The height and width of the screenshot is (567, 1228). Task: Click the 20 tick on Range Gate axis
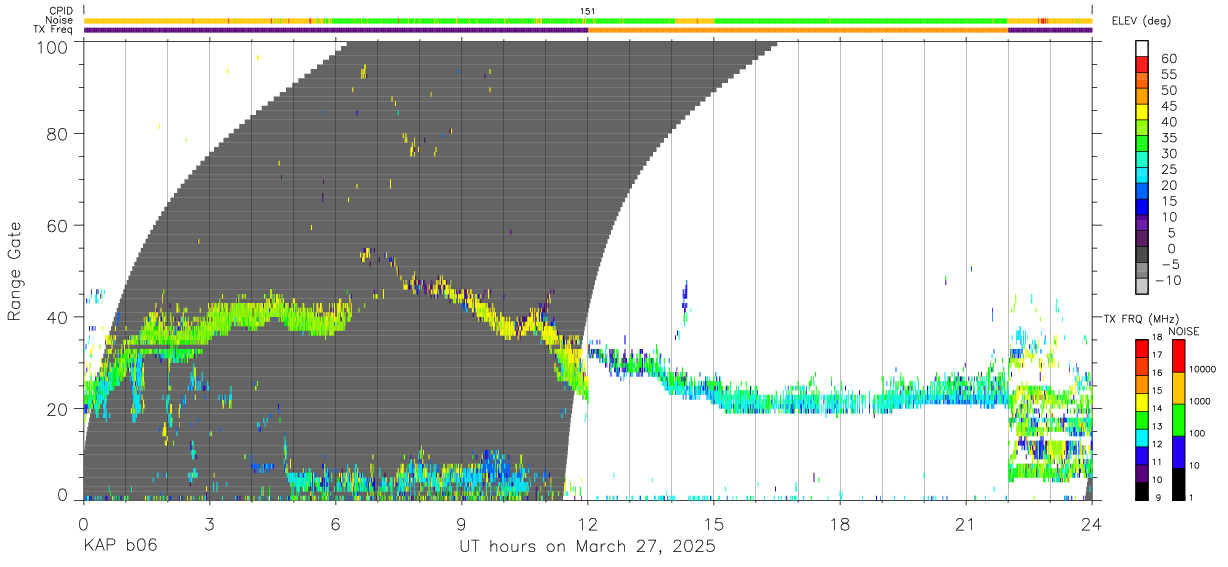coord(59,409)
